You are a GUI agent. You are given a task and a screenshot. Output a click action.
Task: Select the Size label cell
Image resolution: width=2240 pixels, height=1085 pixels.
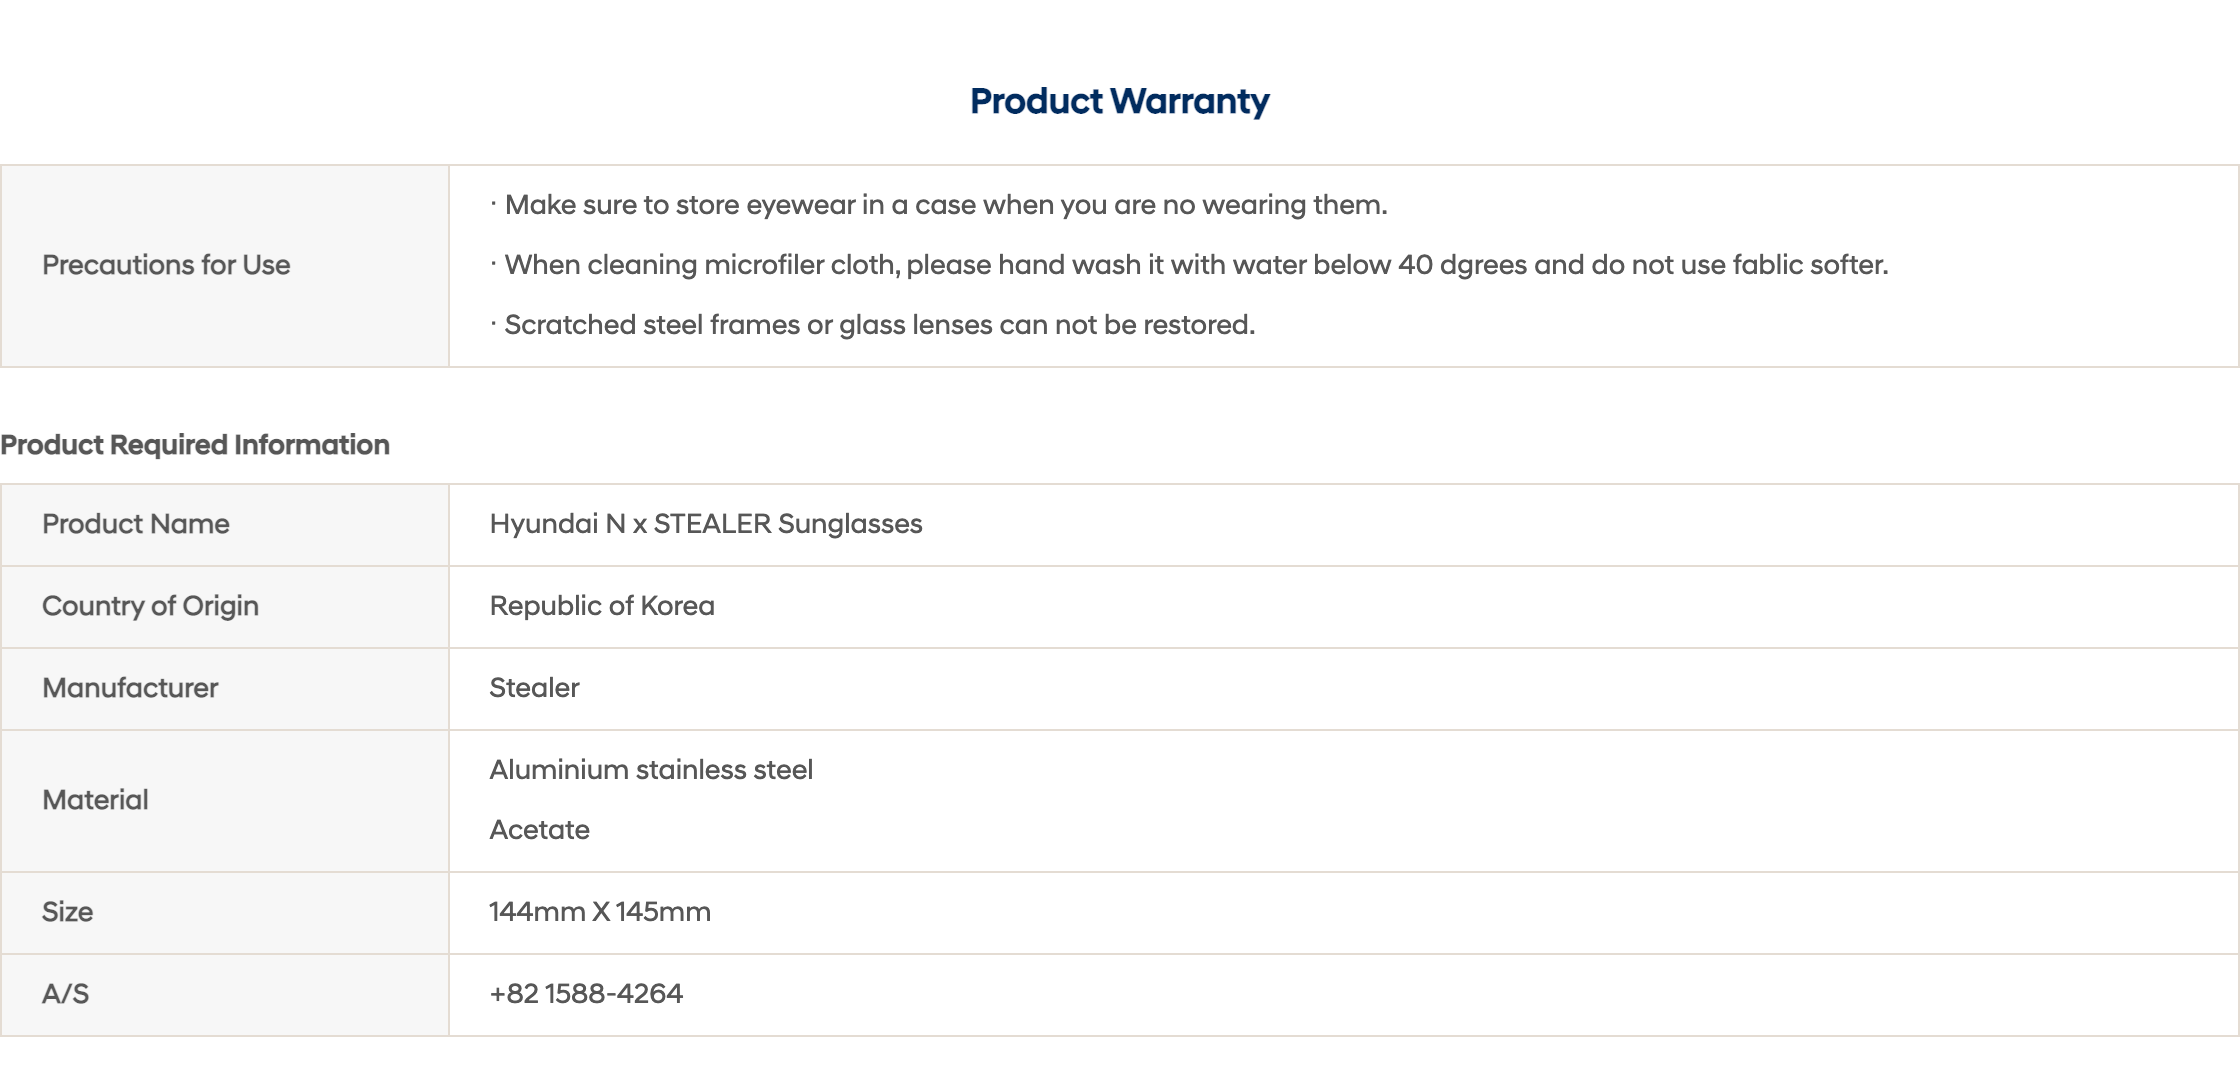point(225,913)
